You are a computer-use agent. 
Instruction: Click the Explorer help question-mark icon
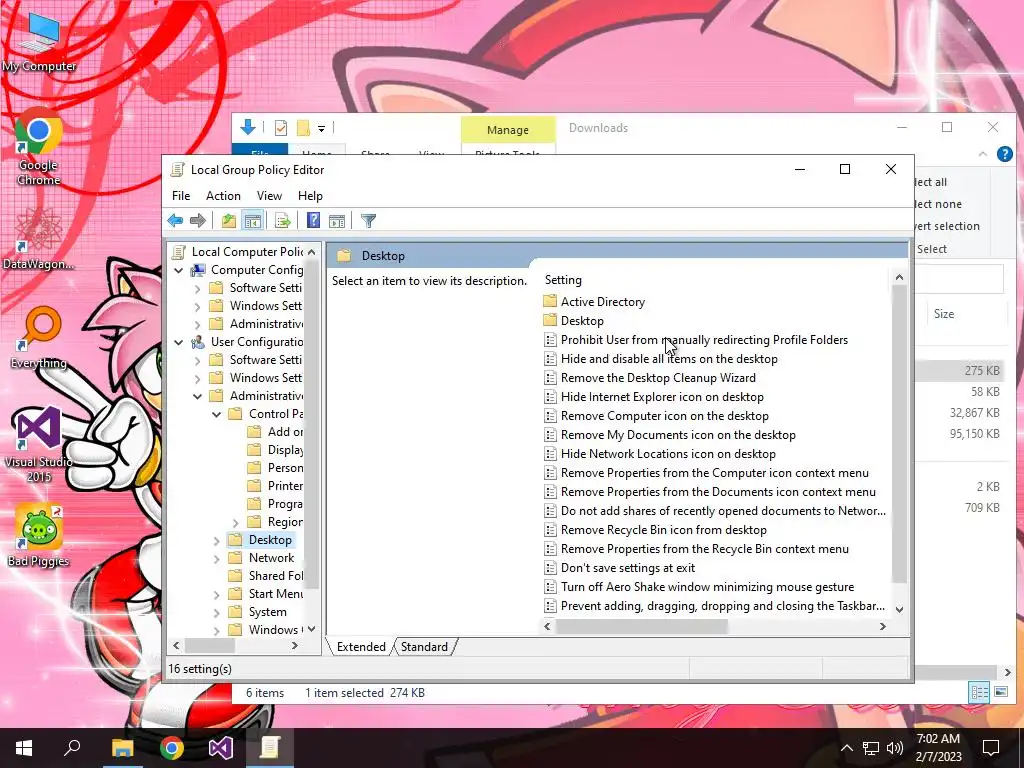click(1004, 154)
